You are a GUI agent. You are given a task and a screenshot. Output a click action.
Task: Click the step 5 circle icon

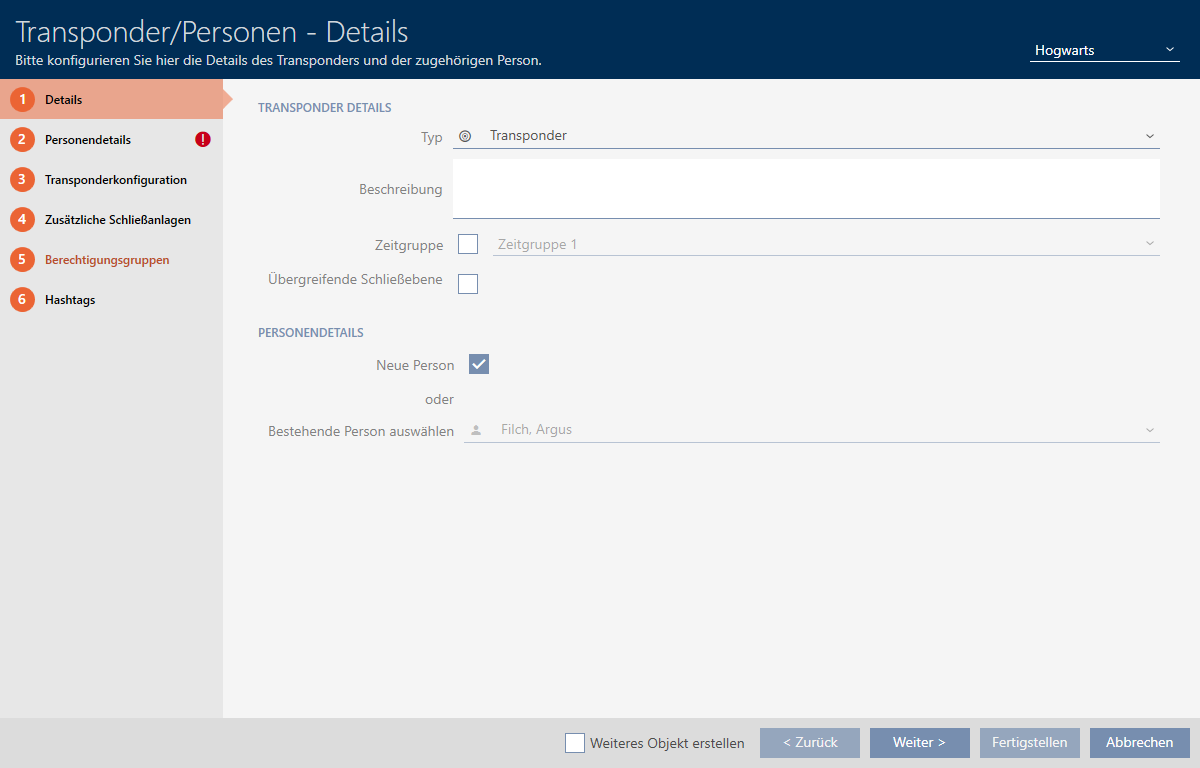[22, 260]
